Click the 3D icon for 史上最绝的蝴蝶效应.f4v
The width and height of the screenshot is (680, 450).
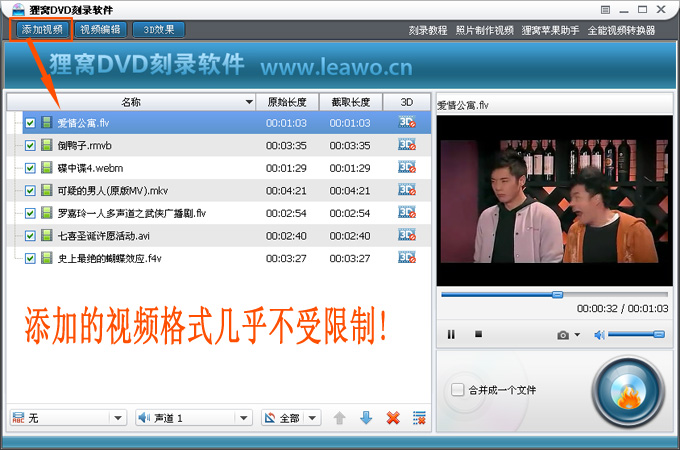click(407, 257)
